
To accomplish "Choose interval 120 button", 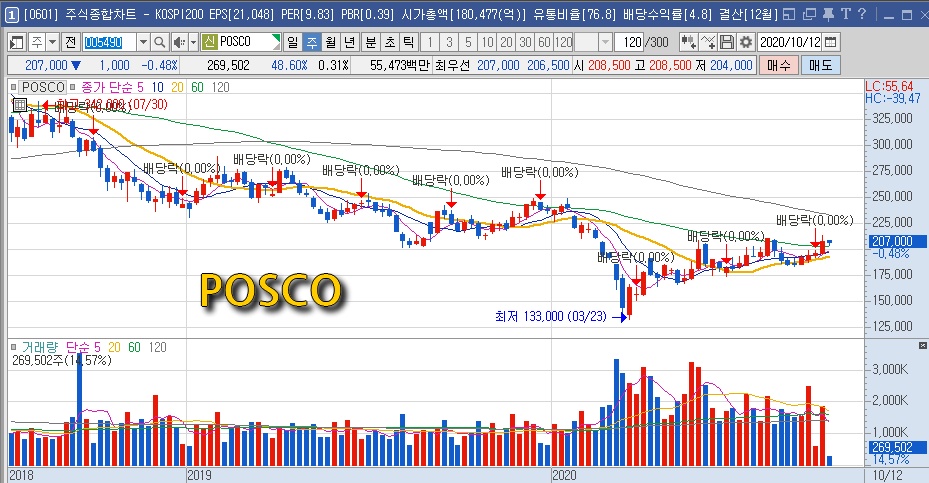I will 563,42.
